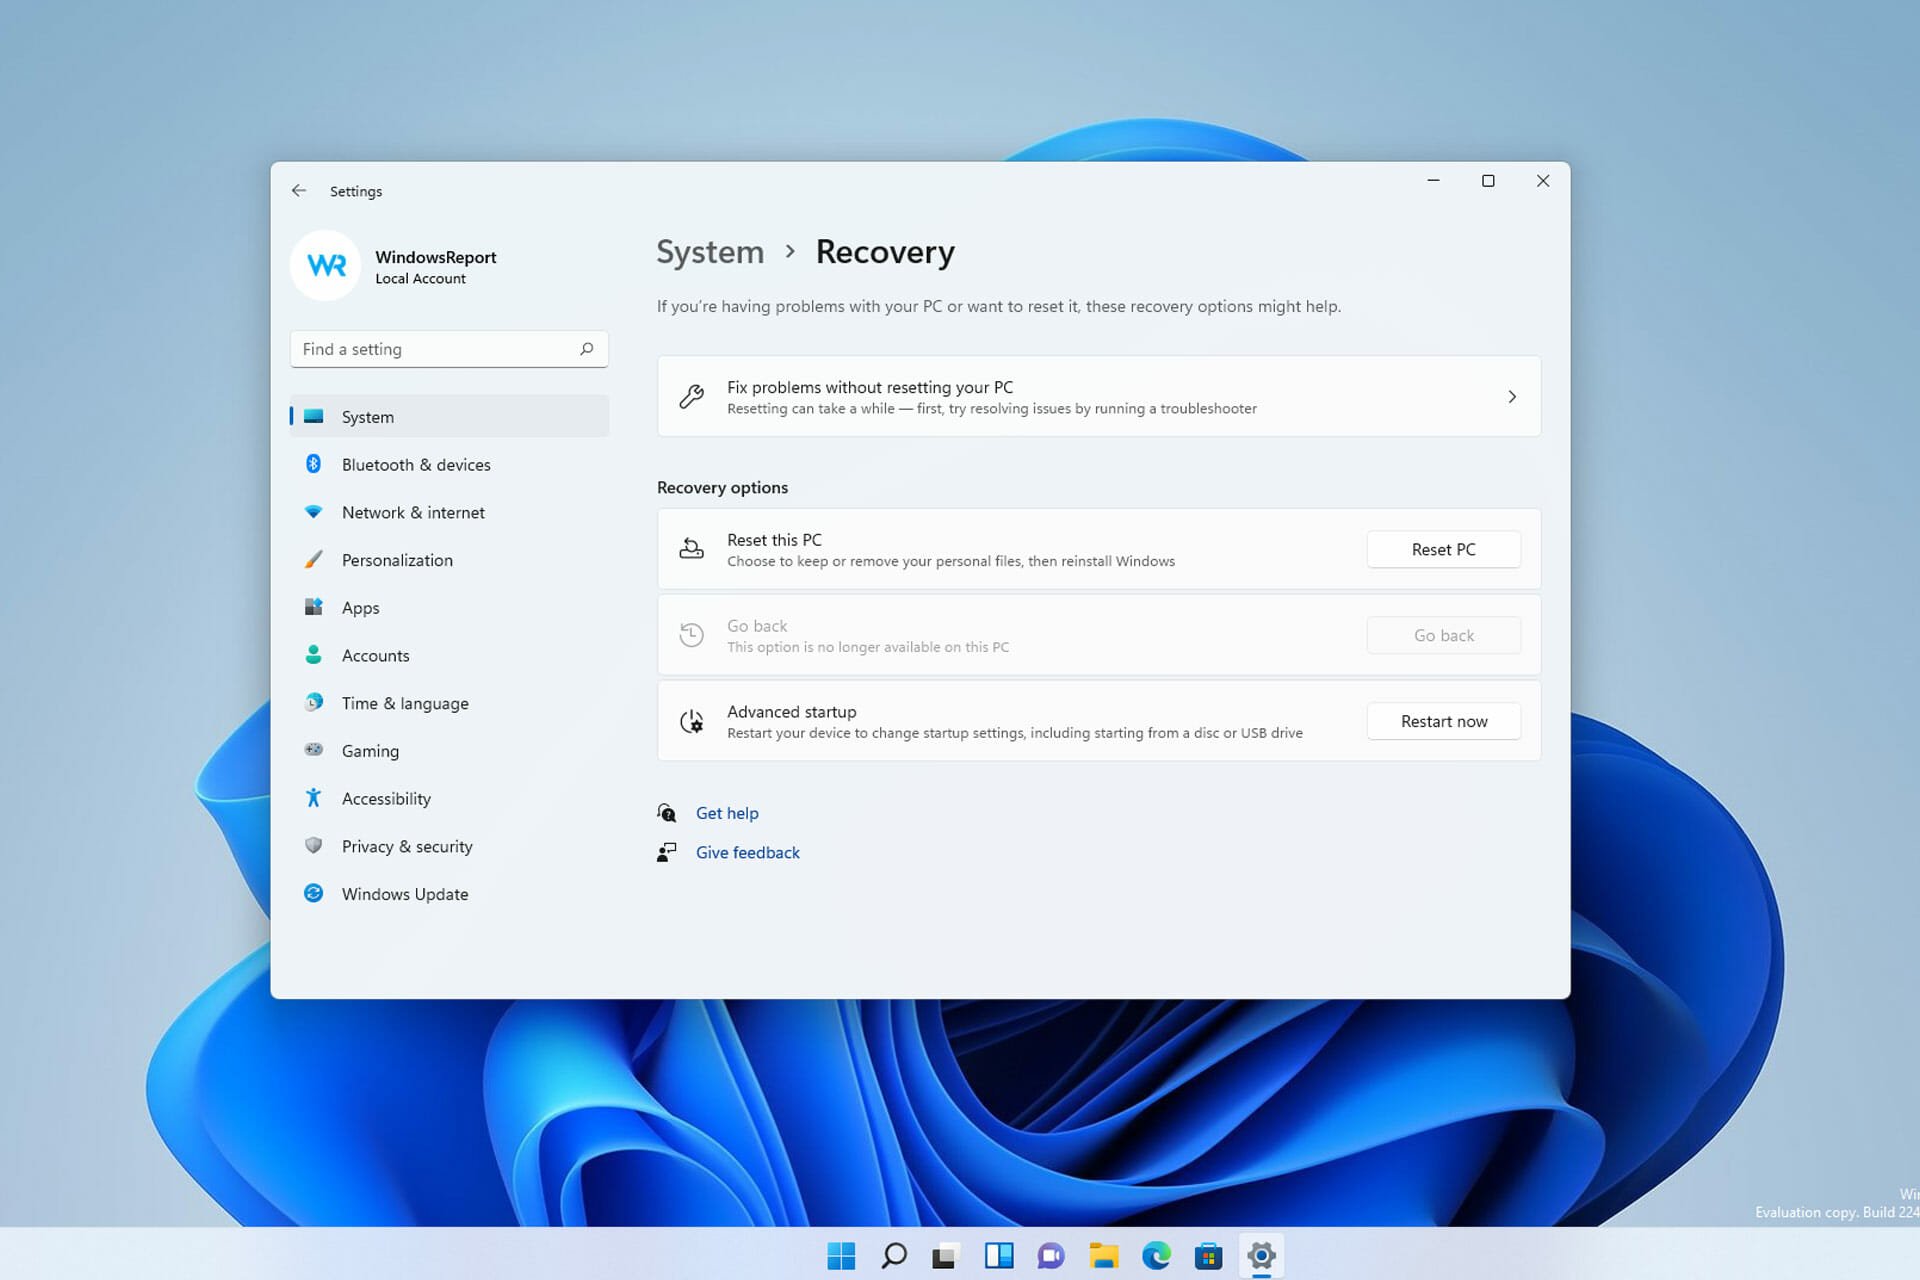Open Personalization settings

tap(449, 560)
